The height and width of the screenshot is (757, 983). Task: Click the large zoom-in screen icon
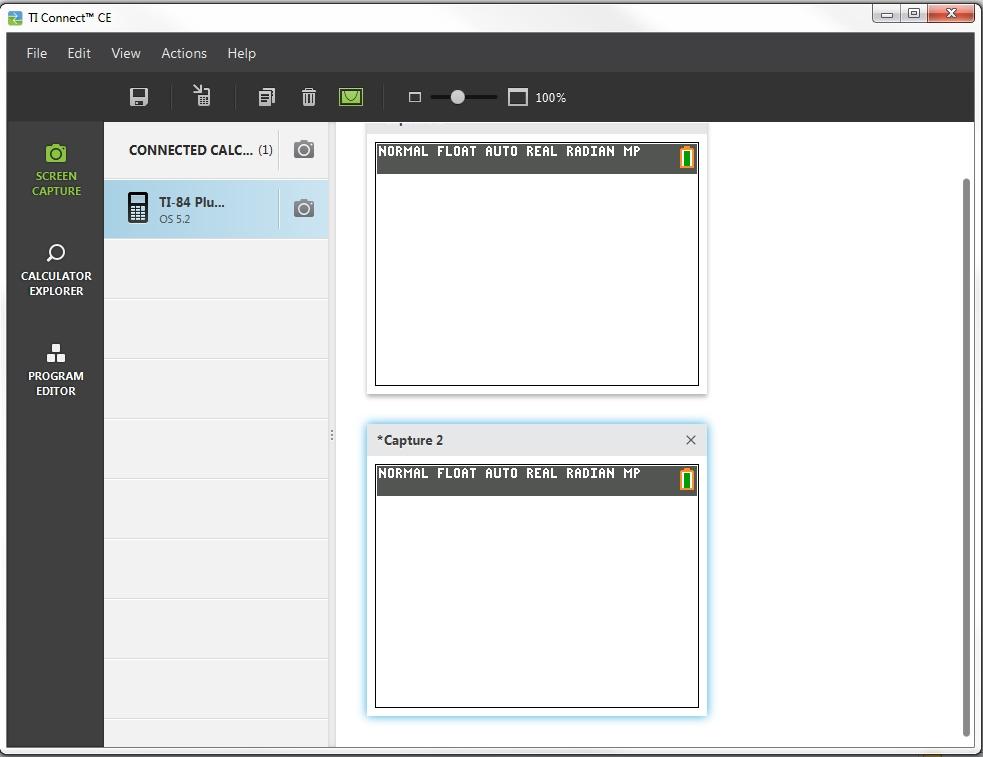tap(518, 97)
